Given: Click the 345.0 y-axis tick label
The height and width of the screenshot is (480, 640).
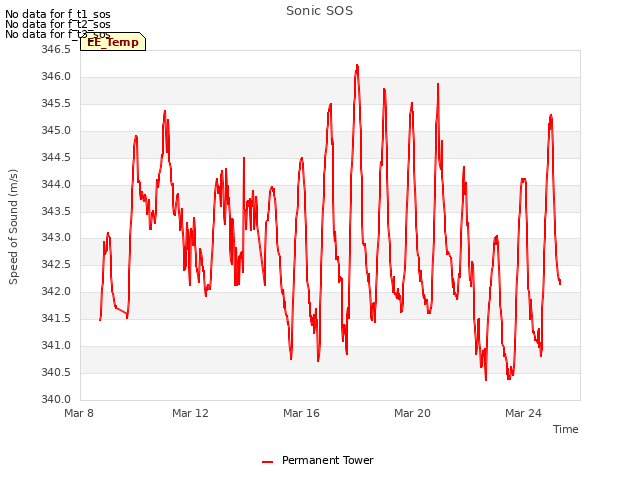Looking at the screenshot, I should point(56,131).
